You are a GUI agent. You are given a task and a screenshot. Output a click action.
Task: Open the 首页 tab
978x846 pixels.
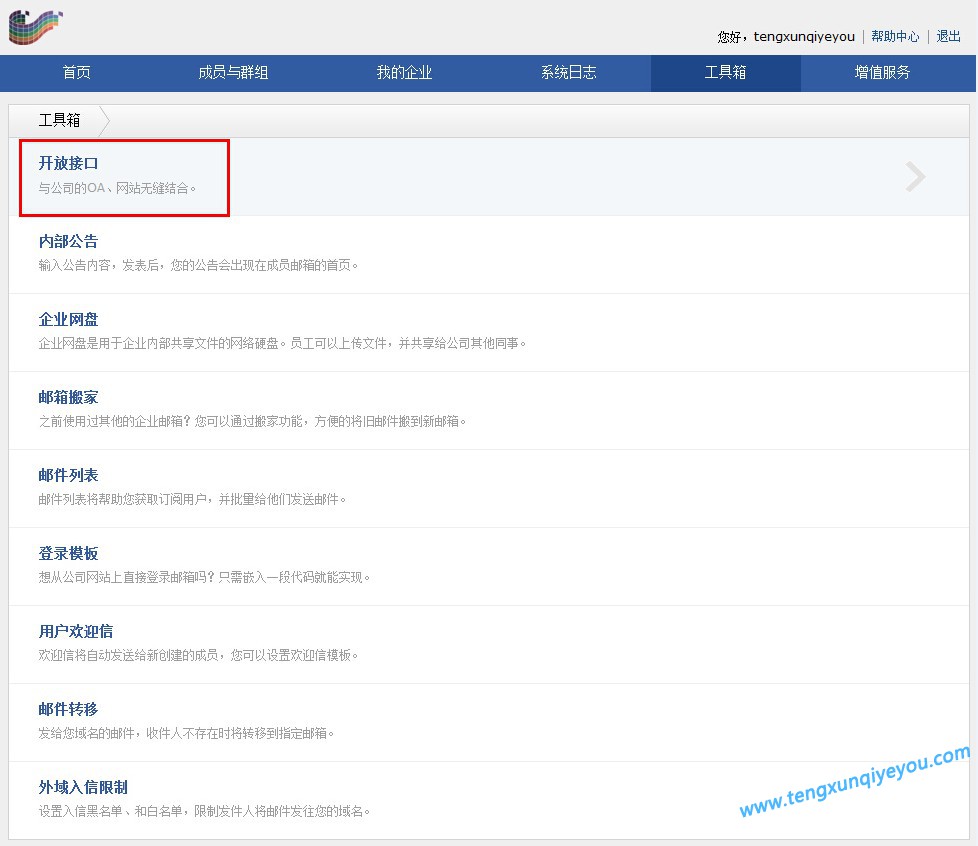tap(77, 72)
